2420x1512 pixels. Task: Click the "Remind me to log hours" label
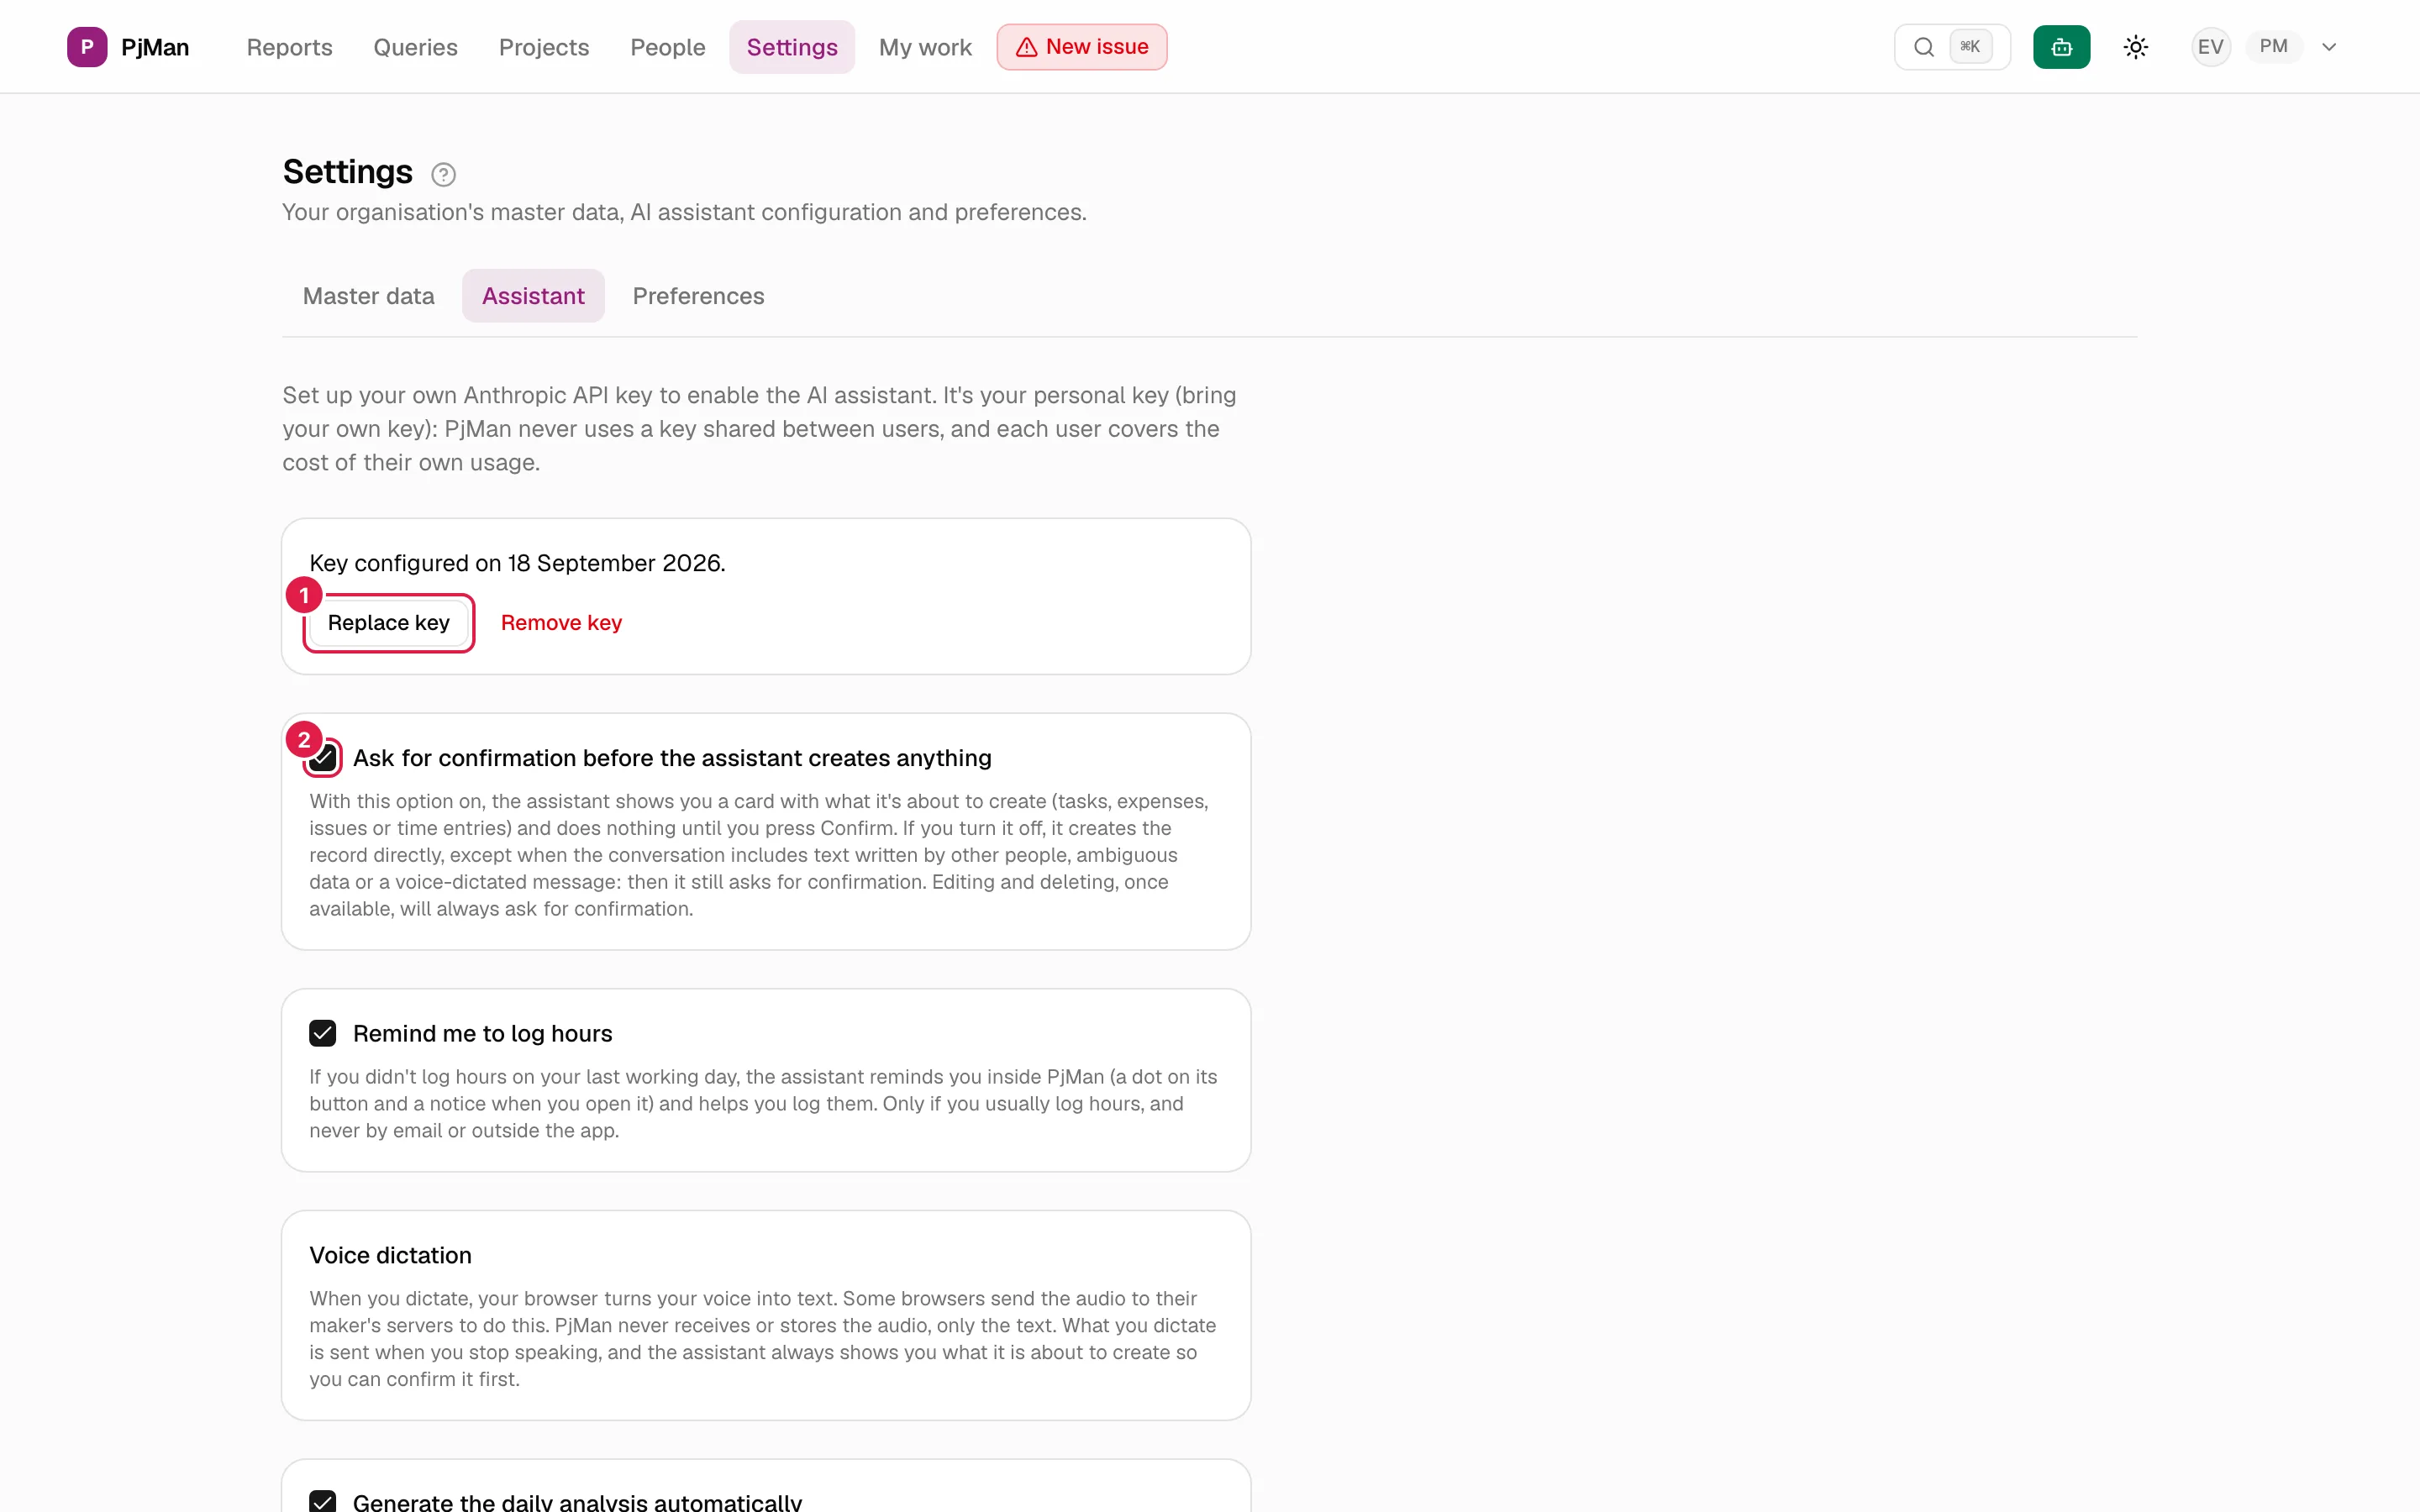pos(482,1033)
